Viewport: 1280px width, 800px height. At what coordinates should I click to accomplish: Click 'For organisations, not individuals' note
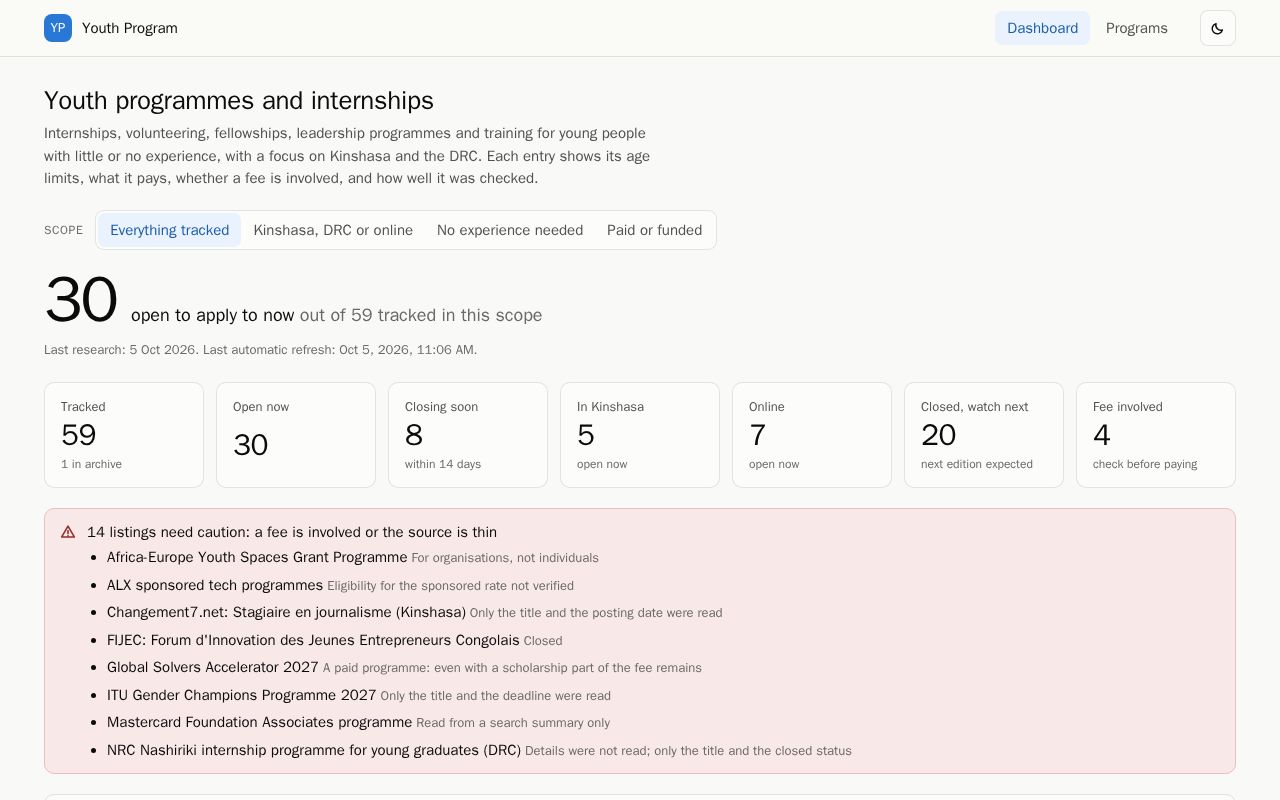coord(505,558)
